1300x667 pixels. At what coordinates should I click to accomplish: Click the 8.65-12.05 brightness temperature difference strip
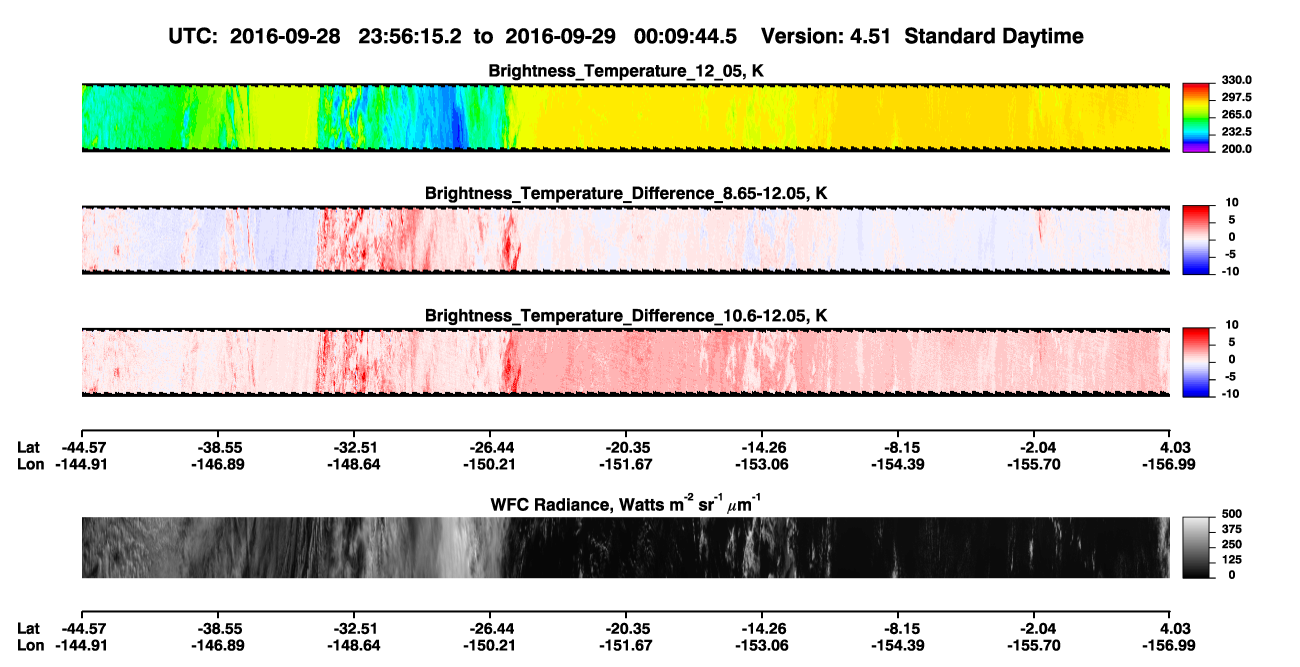625,240
